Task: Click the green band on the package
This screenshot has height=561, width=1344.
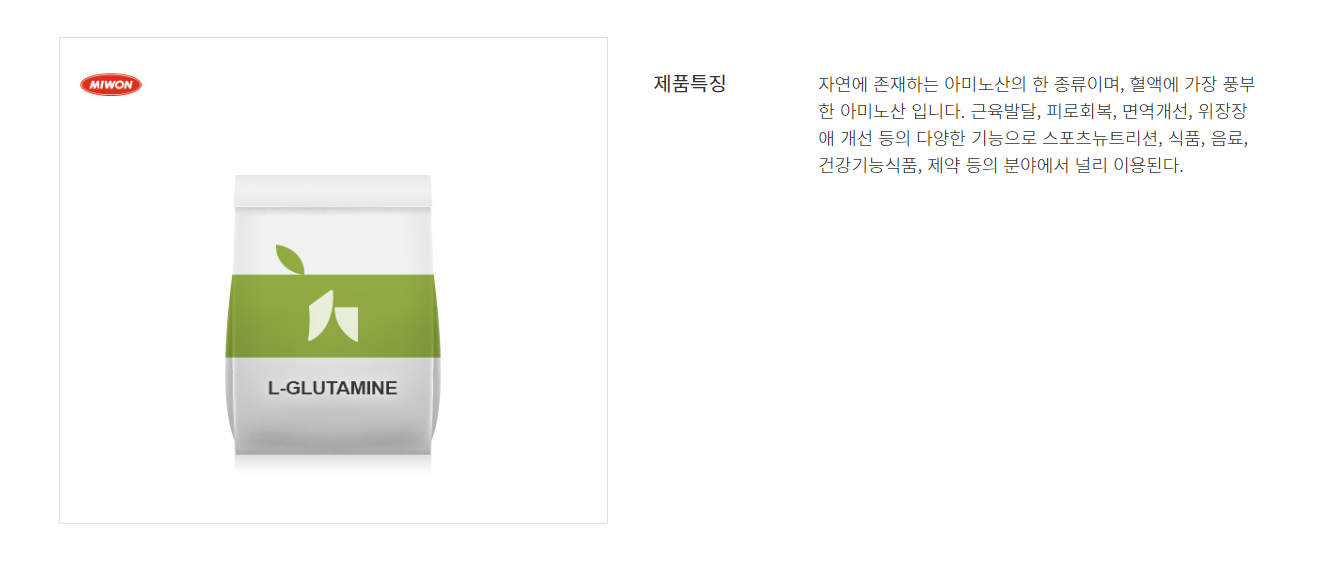Action: click(x=332, y=315)
